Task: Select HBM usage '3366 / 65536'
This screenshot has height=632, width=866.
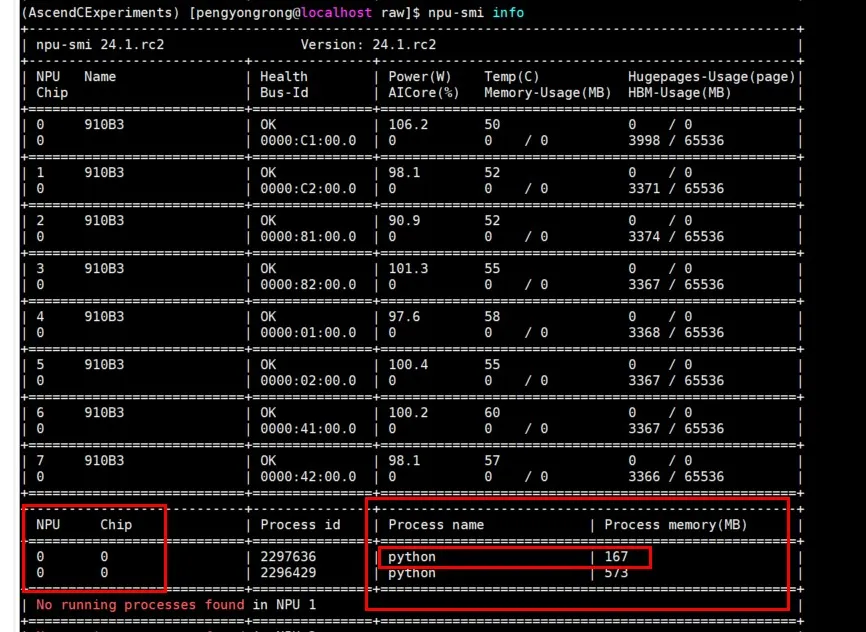Action: point(676,477)
